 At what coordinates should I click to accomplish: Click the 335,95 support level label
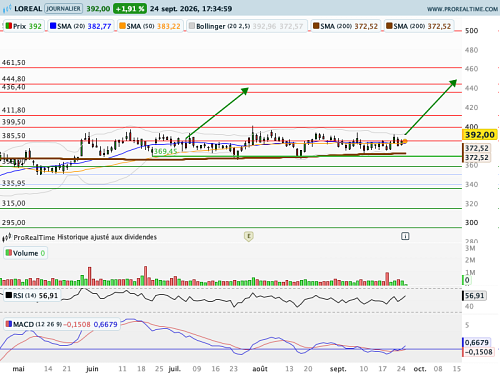pyautogui.click(x=14, y=183)
